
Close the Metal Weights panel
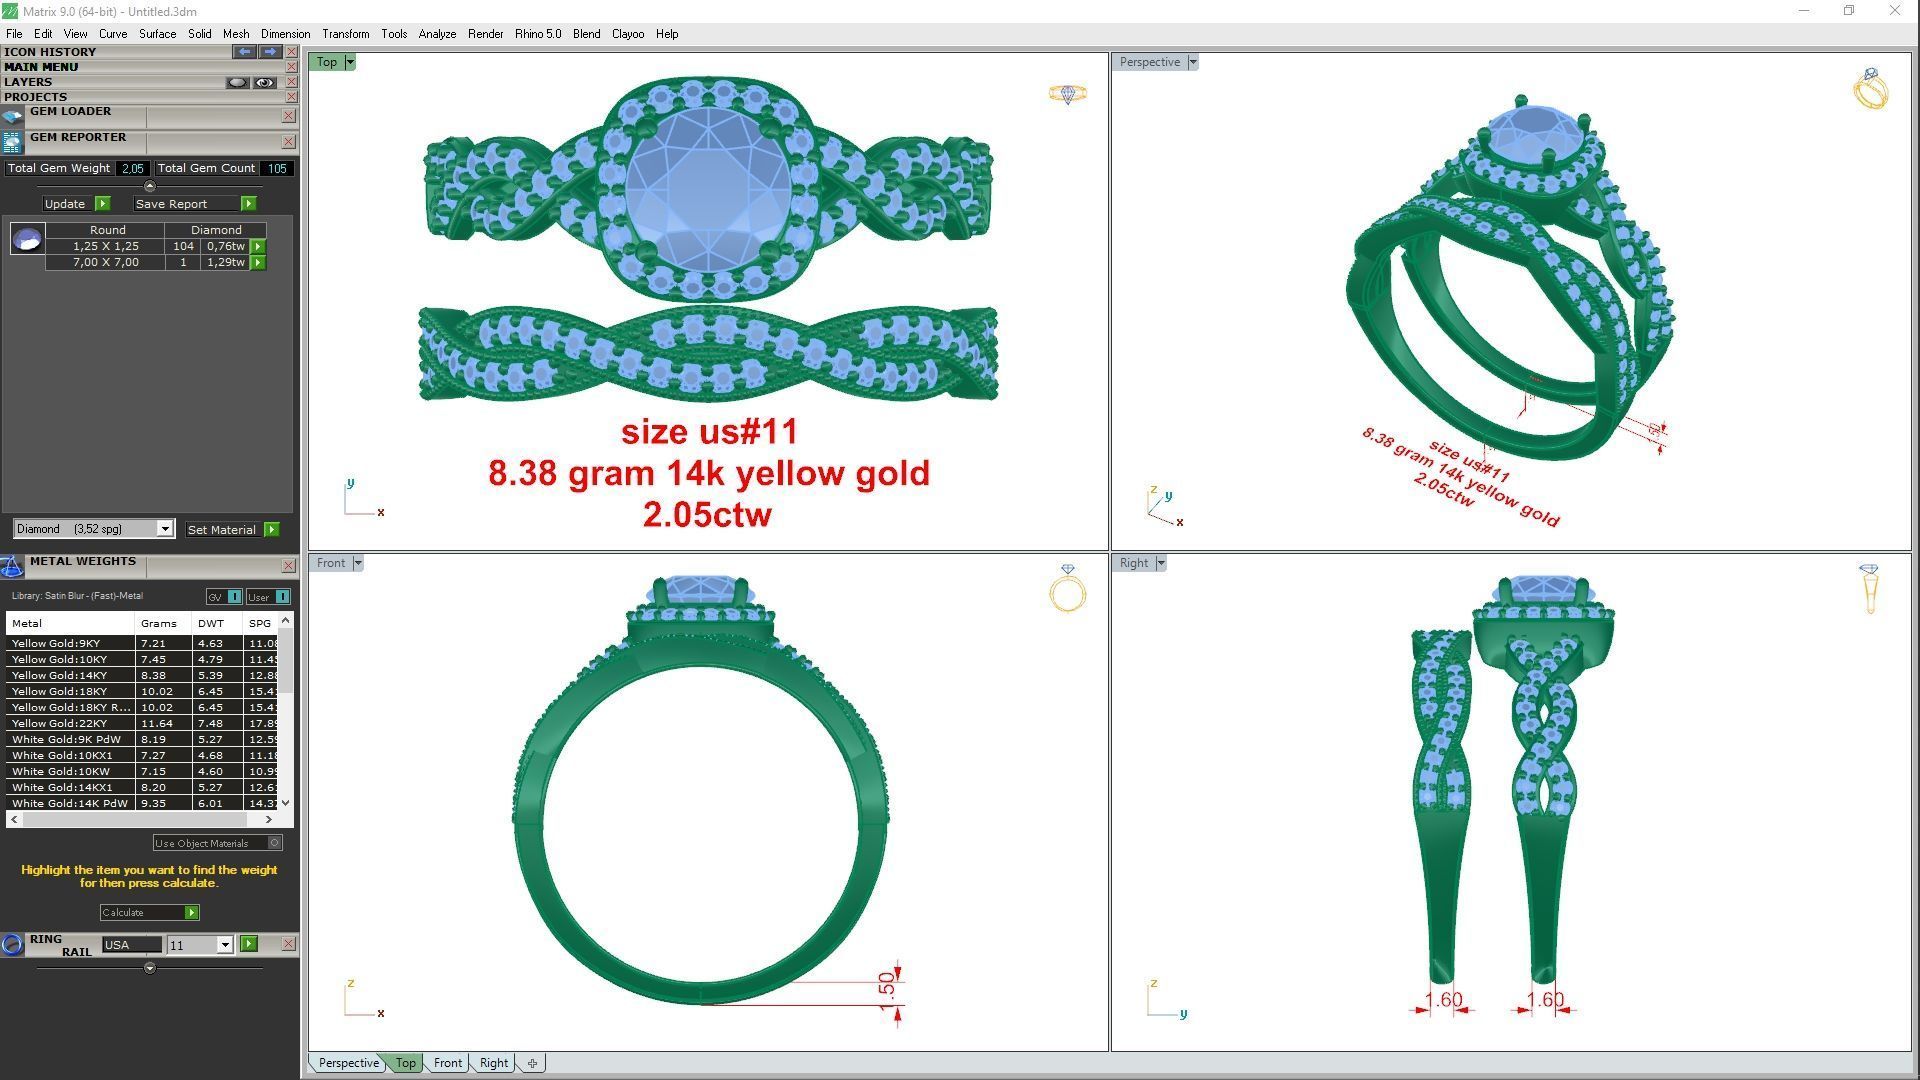coord(288,566)
